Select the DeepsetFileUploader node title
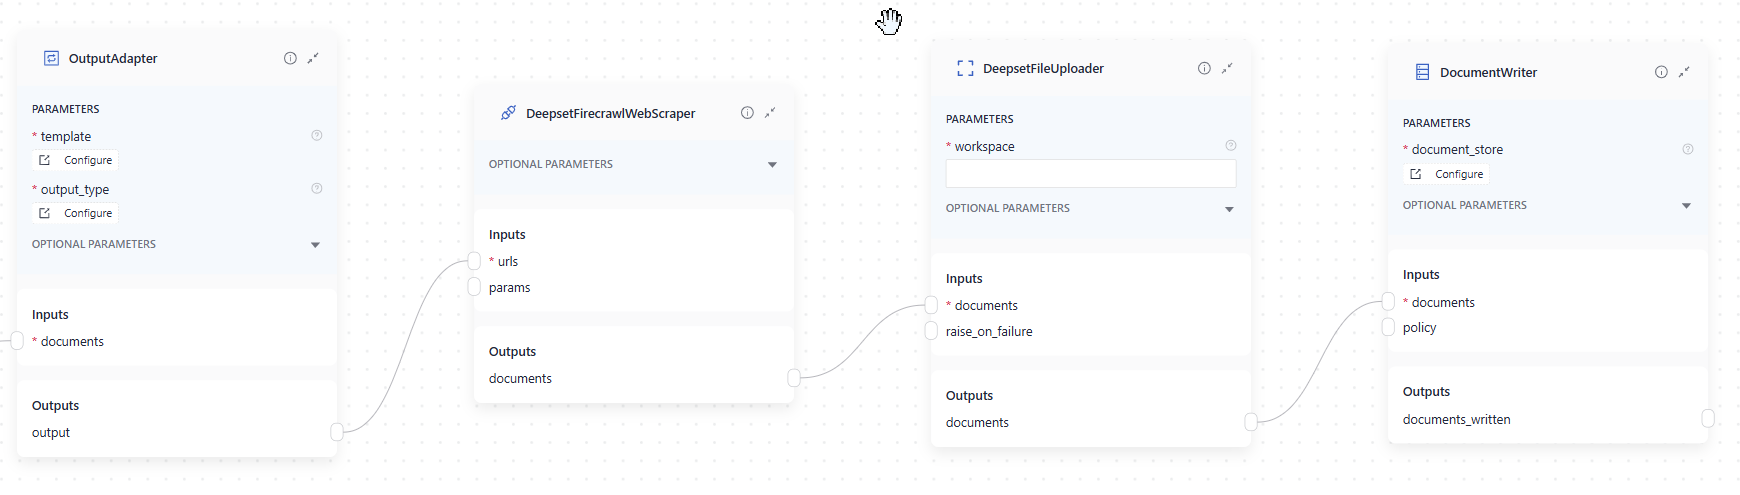Screen dimensions: 1740x495 (x=1043, y=68)
